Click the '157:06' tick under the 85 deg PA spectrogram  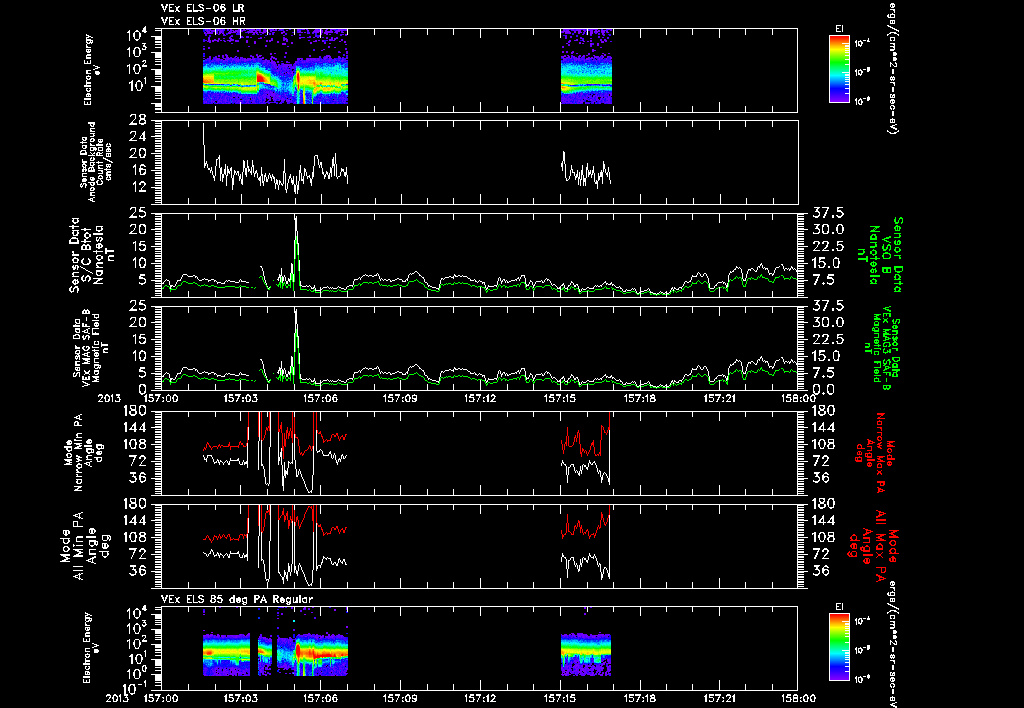click(321, 698)
